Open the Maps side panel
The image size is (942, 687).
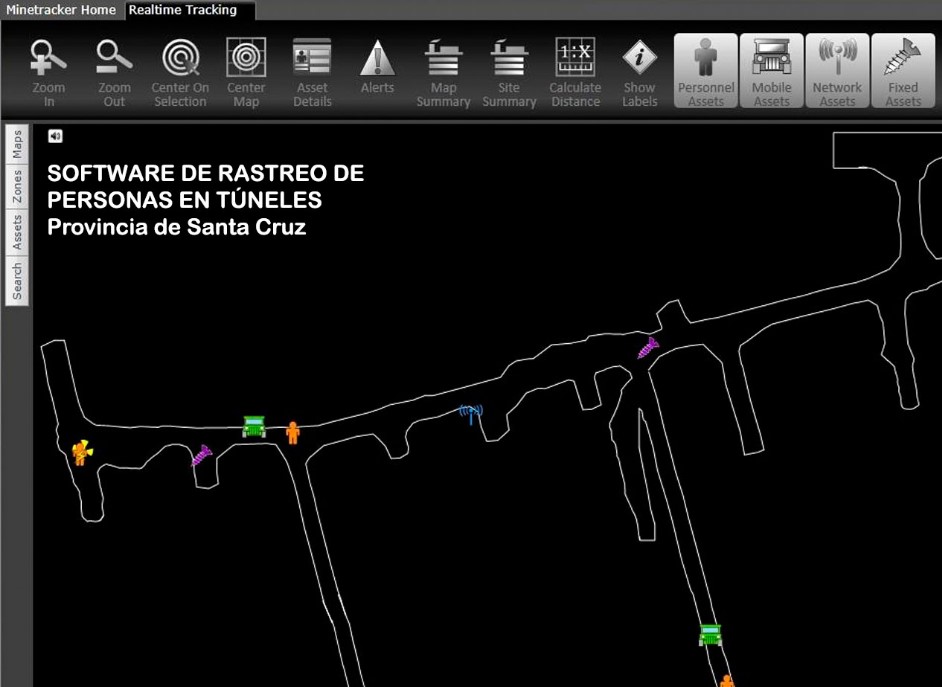(17, 144)
